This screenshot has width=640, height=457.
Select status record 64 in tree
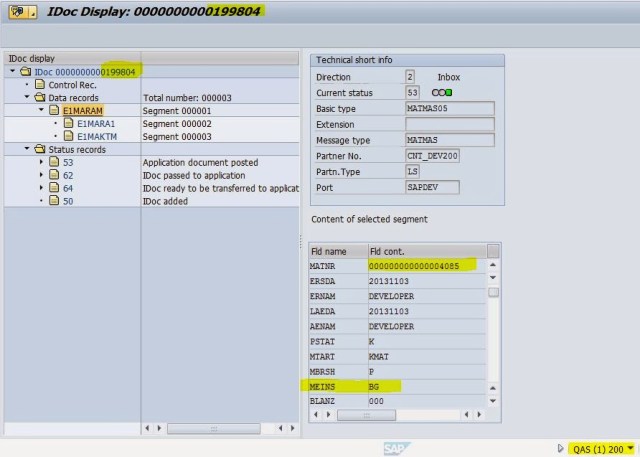coord(68,188)
